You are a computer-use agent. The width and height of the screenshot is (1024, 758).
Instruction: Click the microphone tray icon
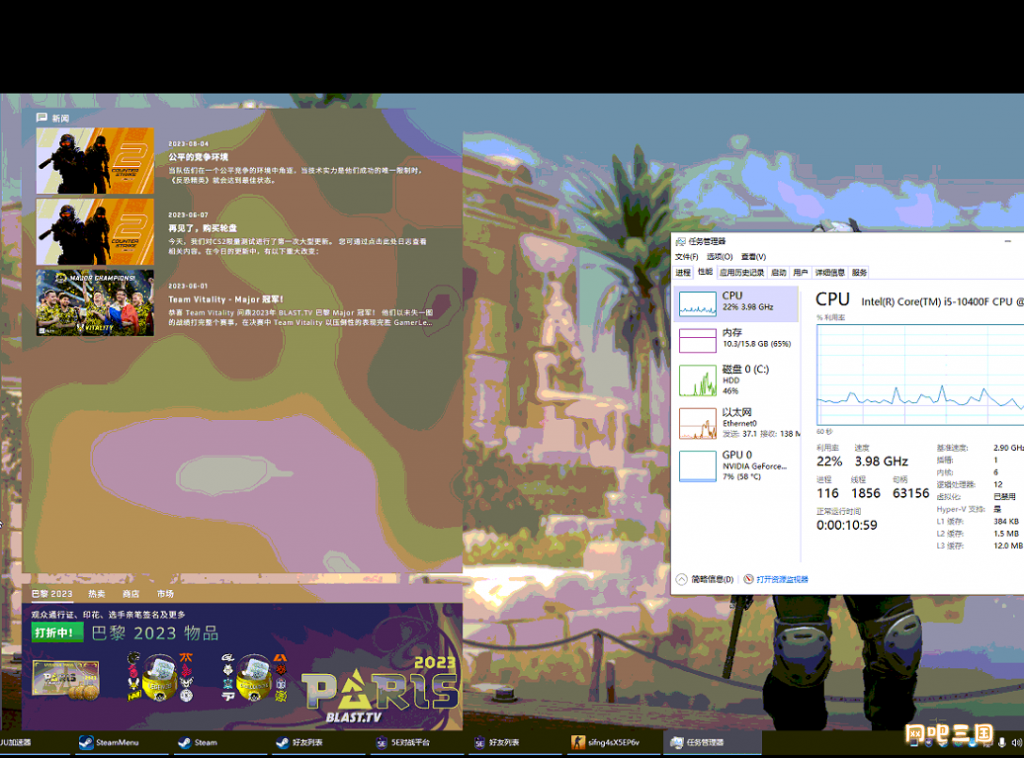[1002, 742]
